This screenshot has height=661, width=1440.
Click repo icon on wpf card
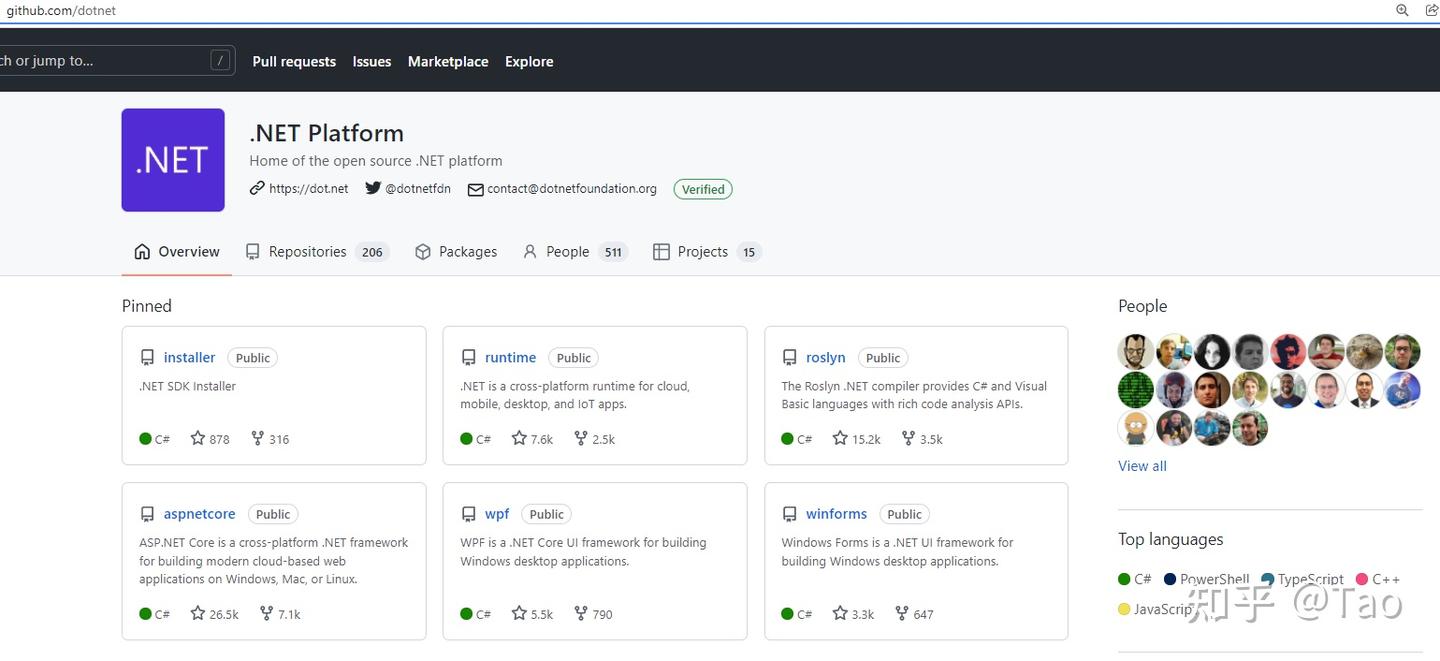tap(468, 514)
